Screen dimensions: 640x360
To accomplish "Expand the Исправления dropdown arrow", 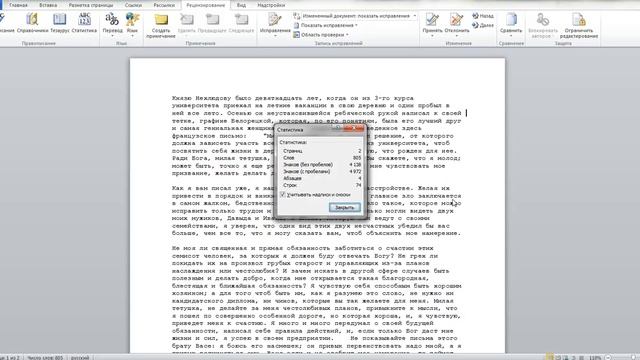I will tap(275, 36).
